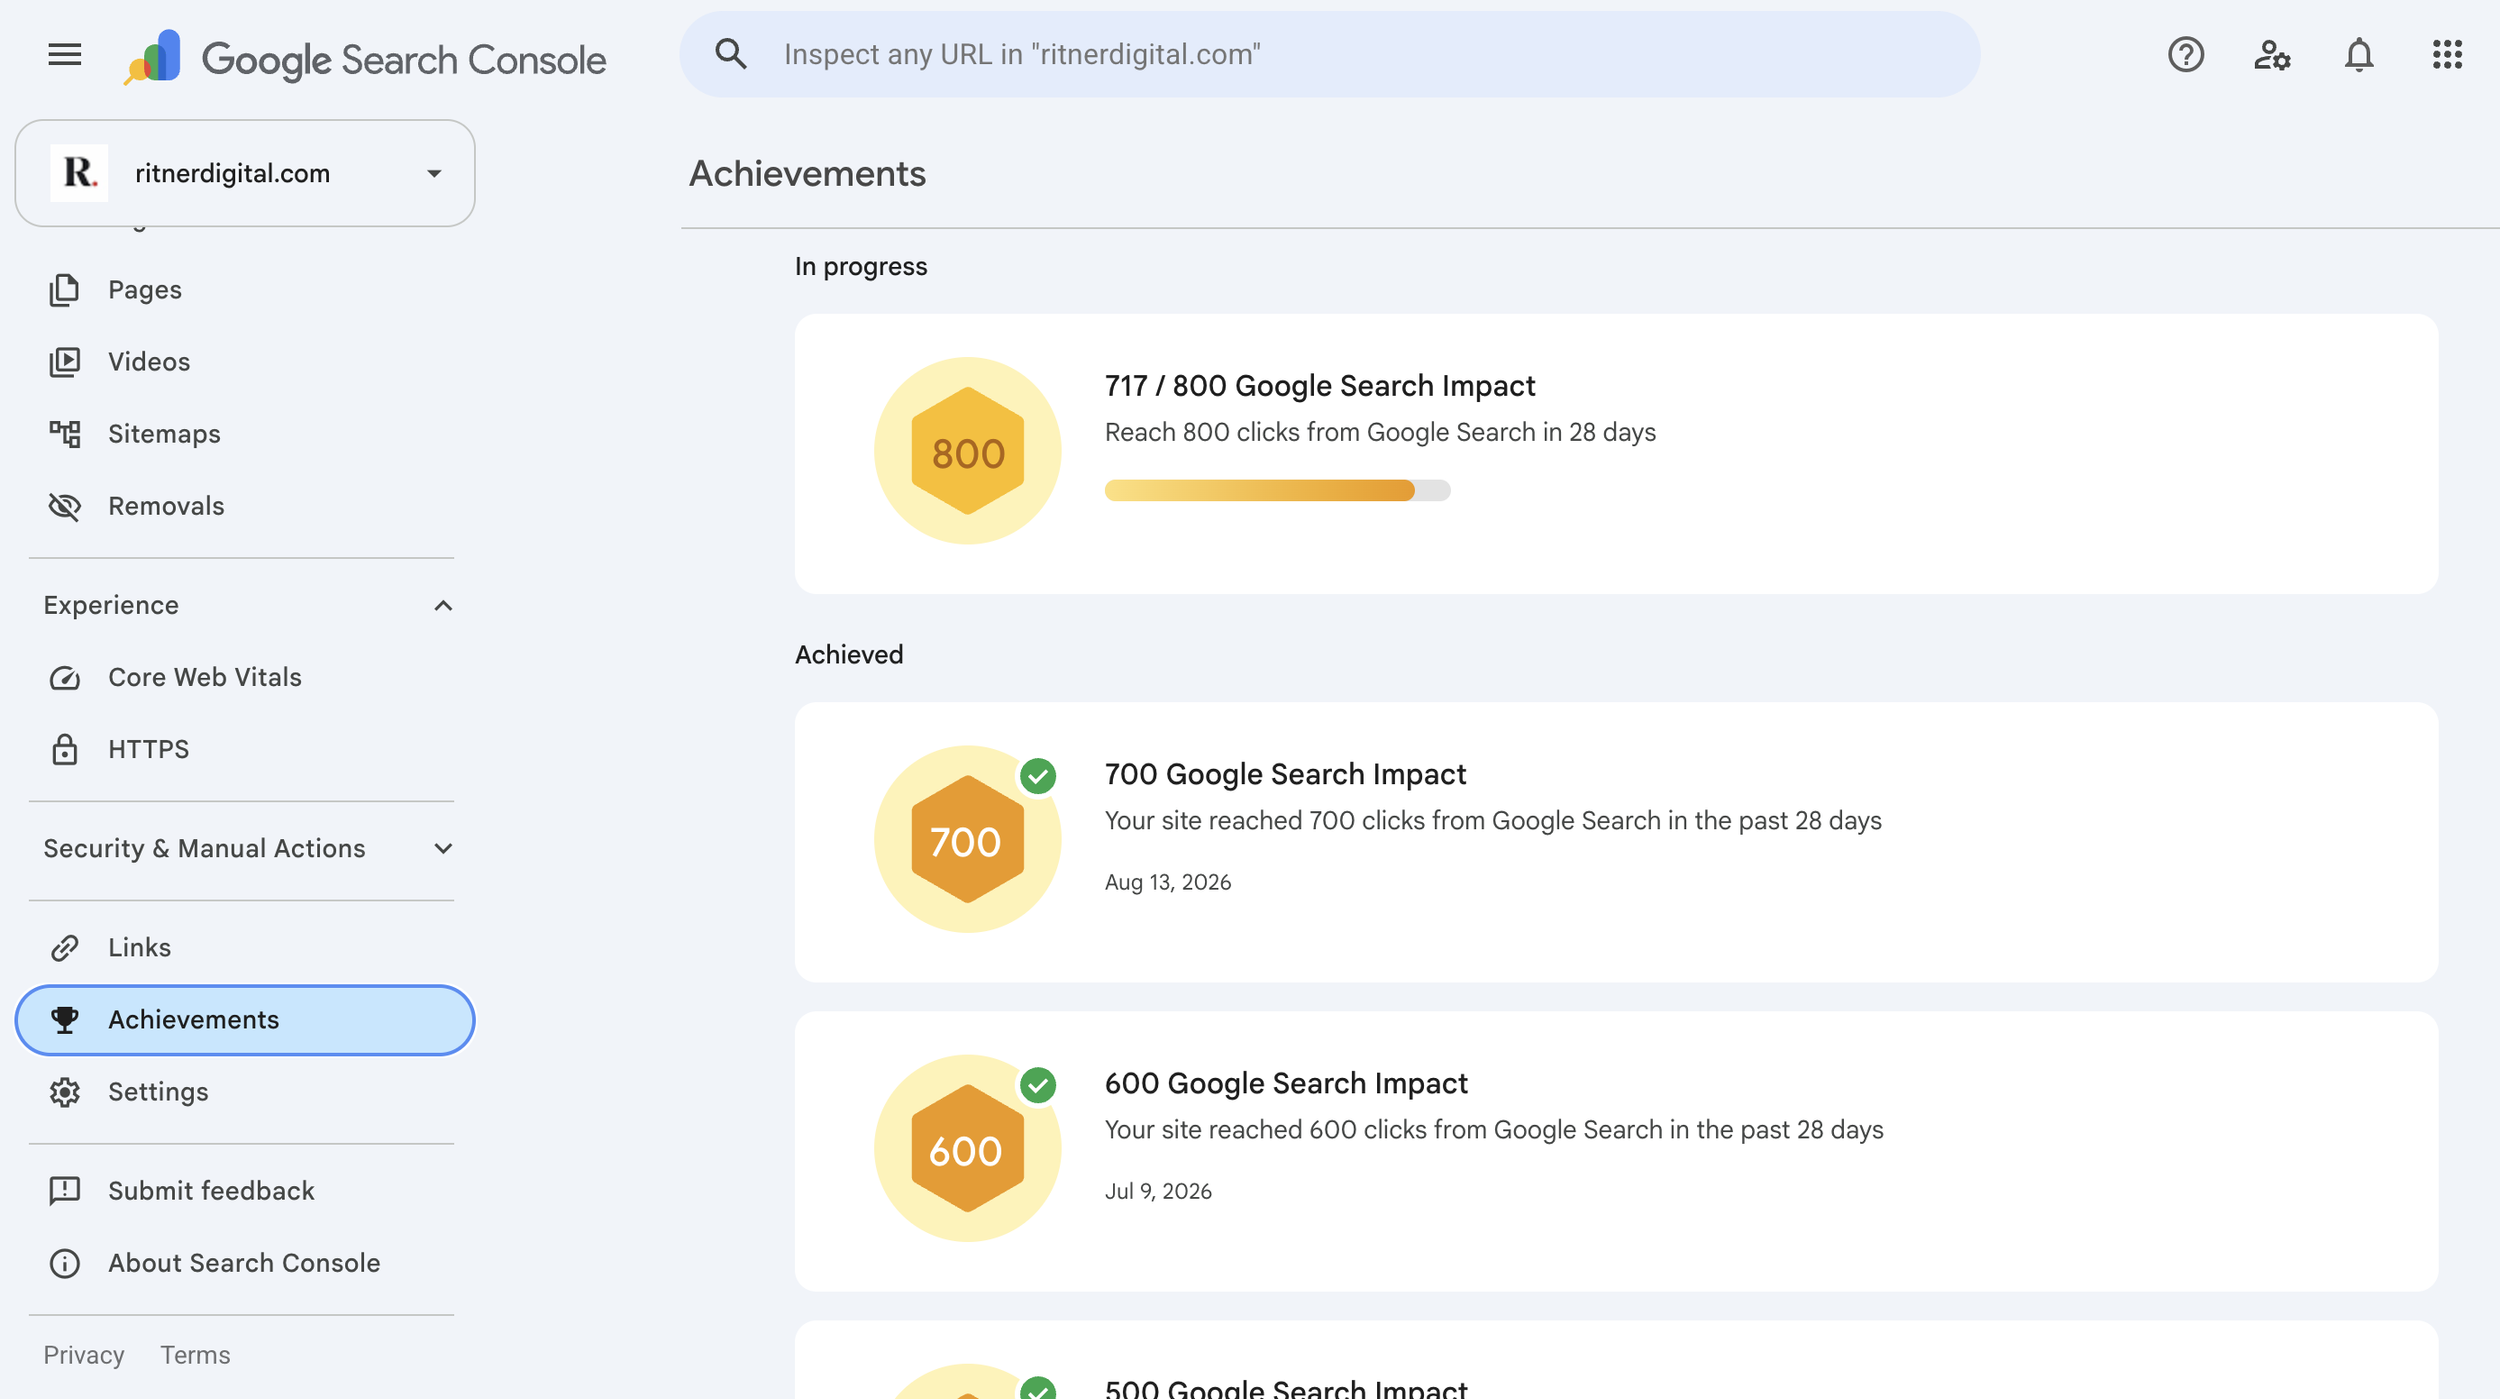
Task: Click the 717 / 800 Google Search Impact title
Action: [x=1320, y=385]
